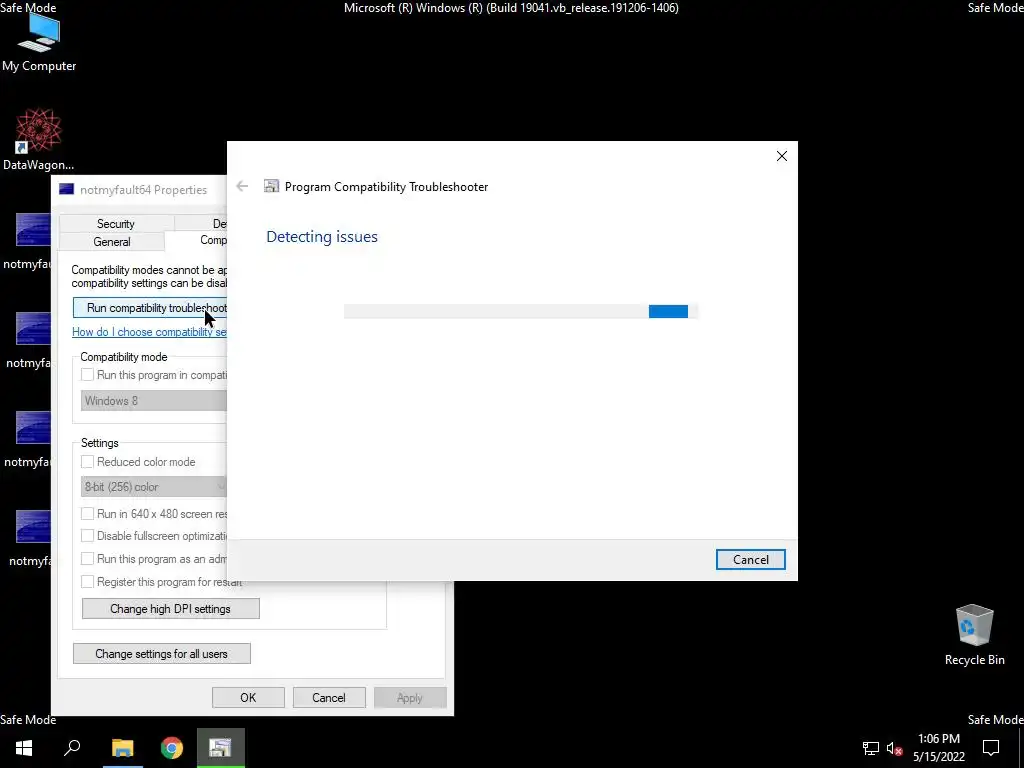Click the troubleshooter title icon

click(271, 186)
